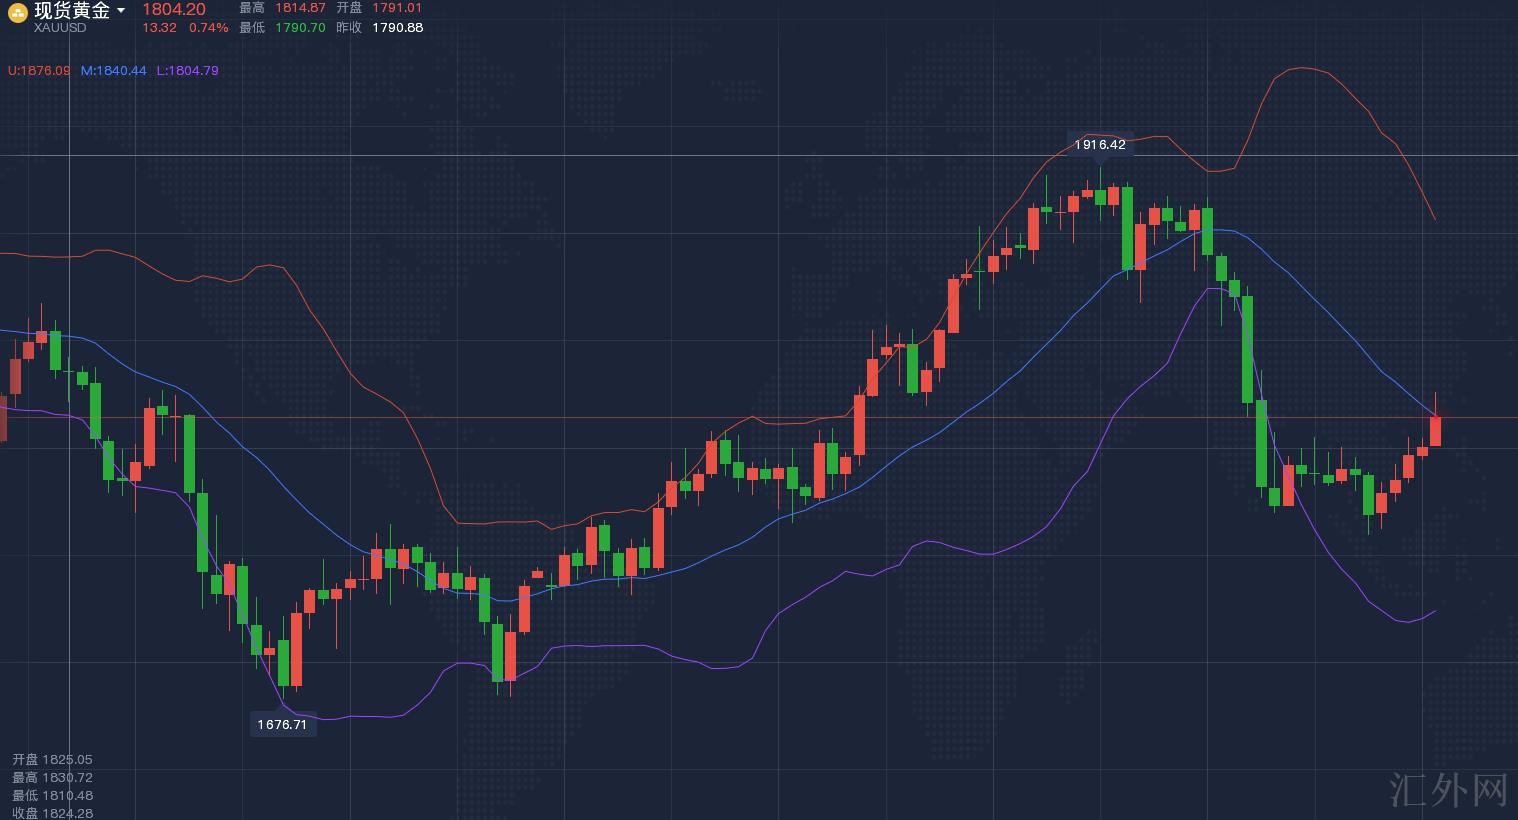The width and height of the screenshot is (1518, 820).
Task: Click the 昨收 value 1790.88
Action: (x=397, y=28)
